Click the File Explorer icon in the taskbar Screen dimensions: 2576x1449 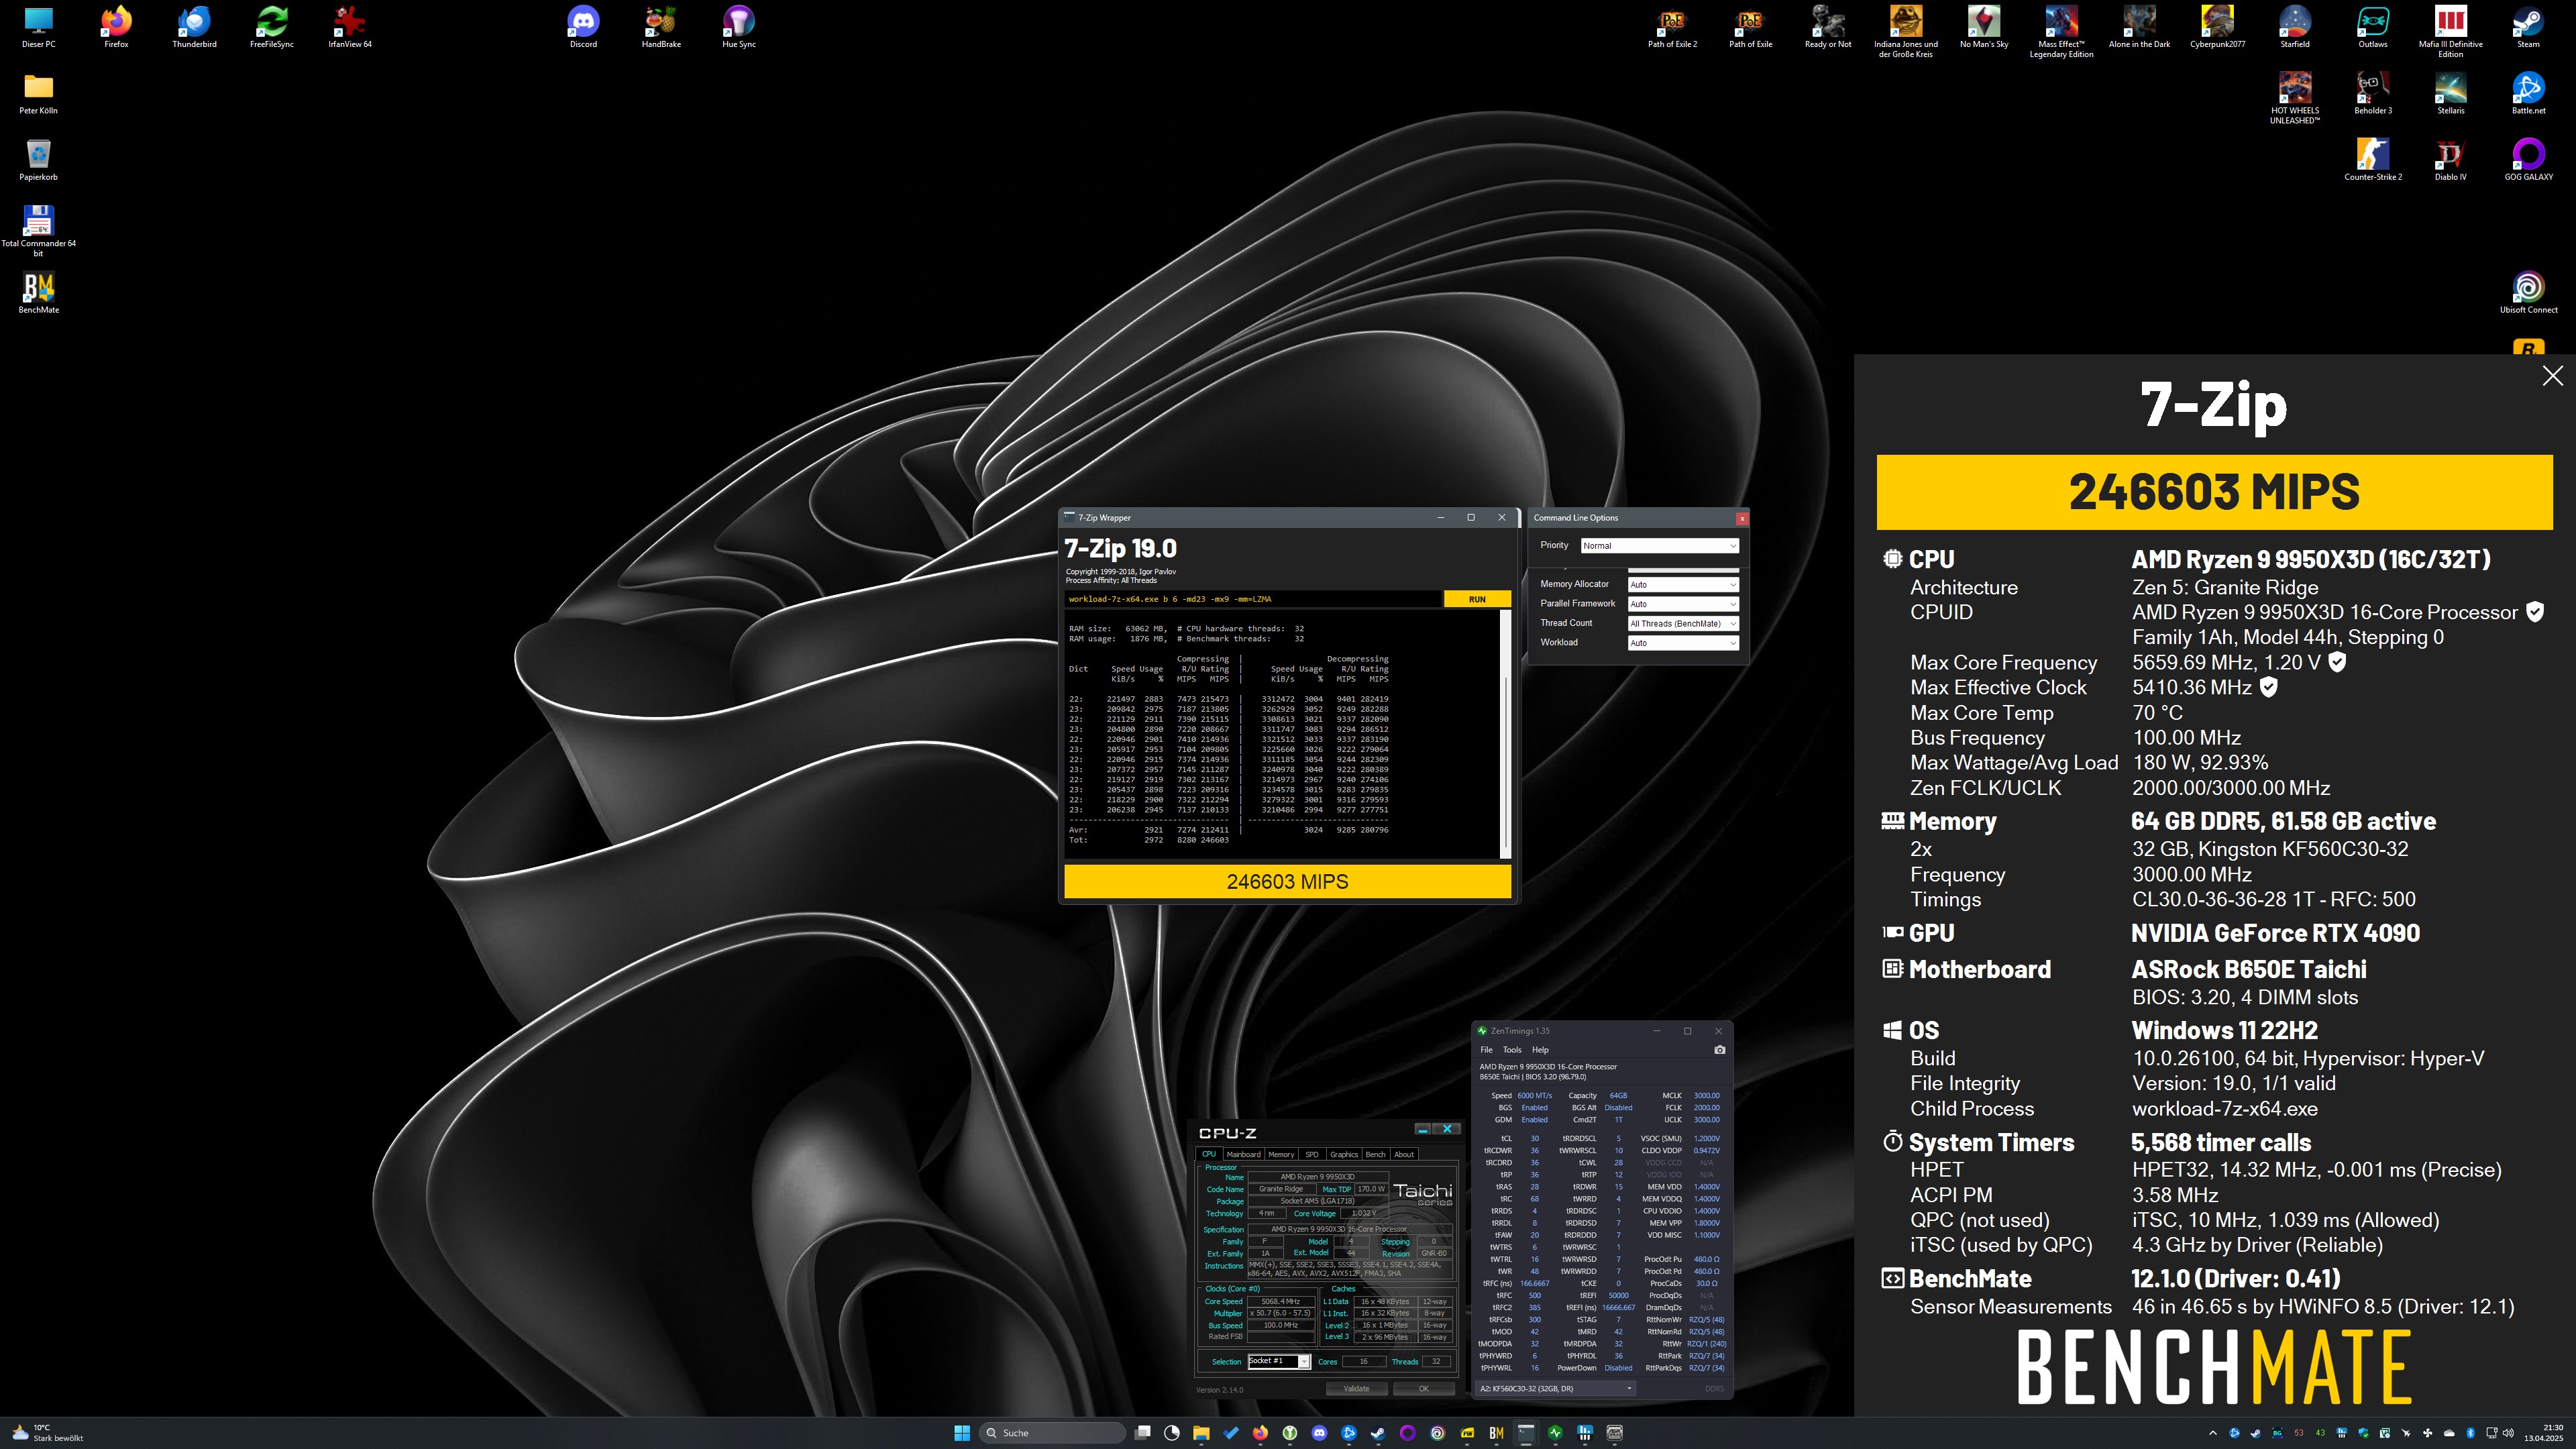click(1201, 1433)
